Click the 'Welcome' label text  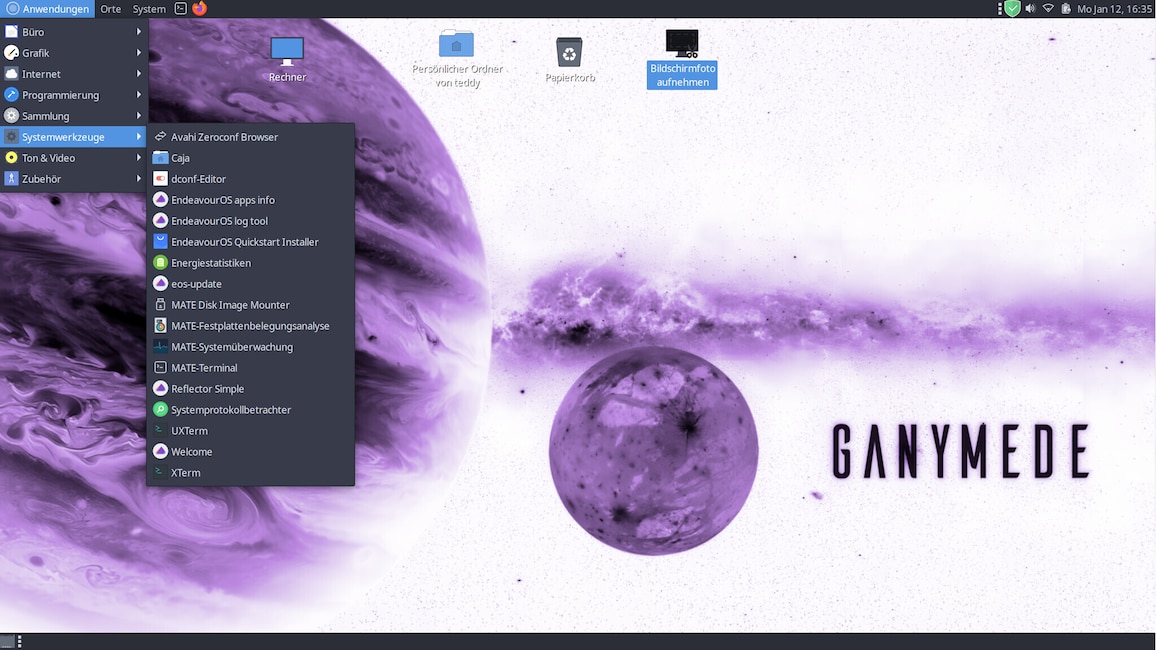tap(192, 452)
